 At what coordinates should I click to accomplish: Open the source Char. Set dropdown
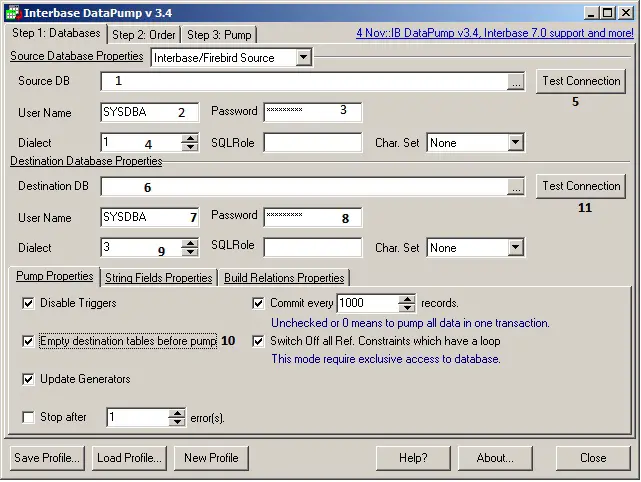[515, 143]
